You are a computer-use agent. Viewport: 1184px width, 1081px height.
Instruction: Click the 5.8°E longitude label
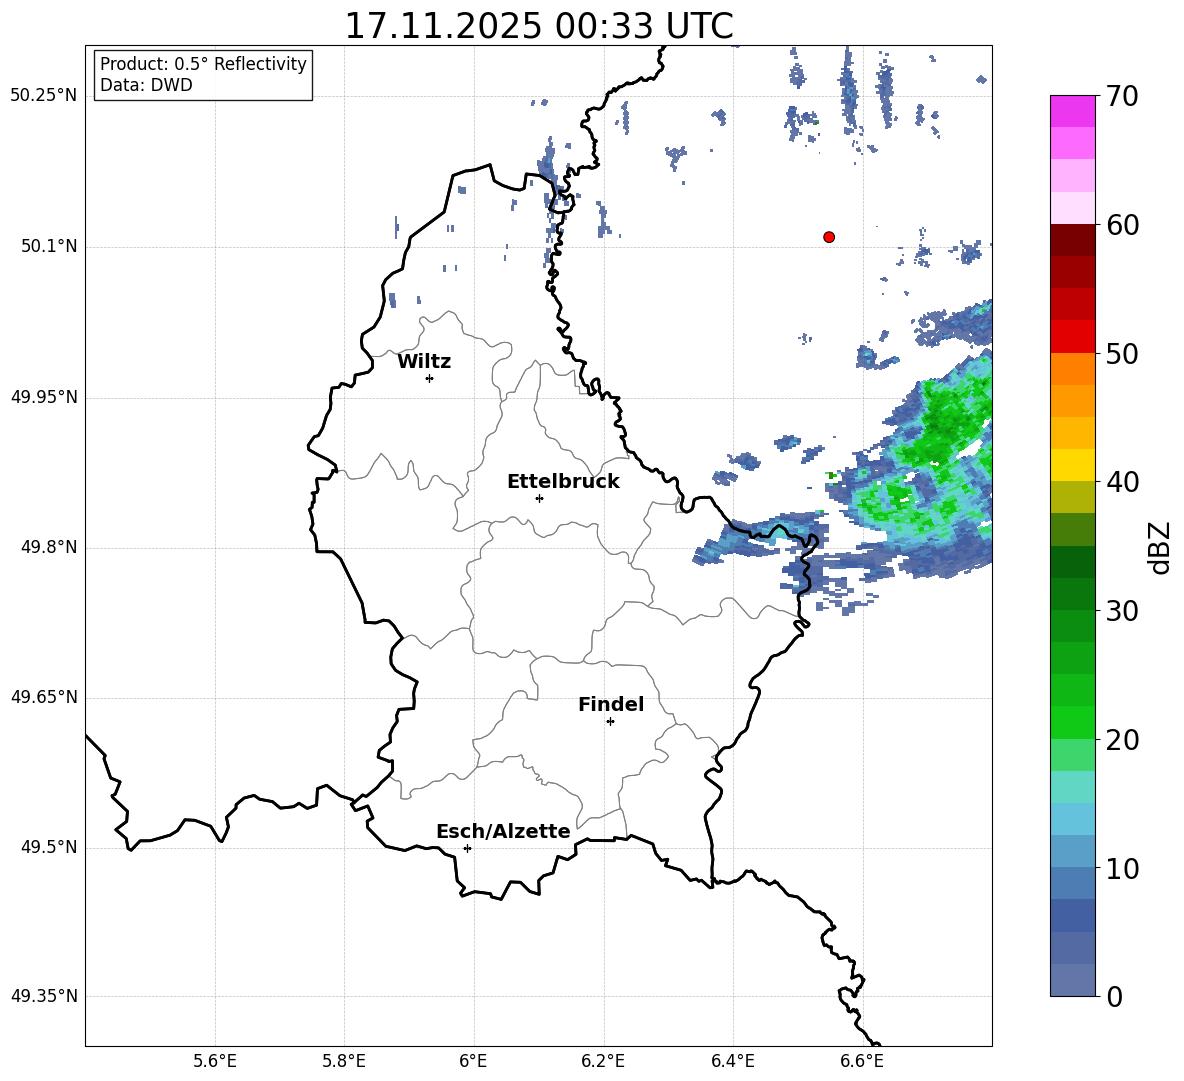[344, 1061]
